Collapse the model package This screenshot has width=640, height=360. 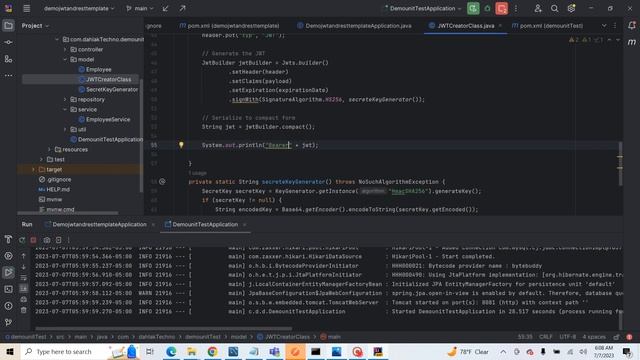[65, 59]
